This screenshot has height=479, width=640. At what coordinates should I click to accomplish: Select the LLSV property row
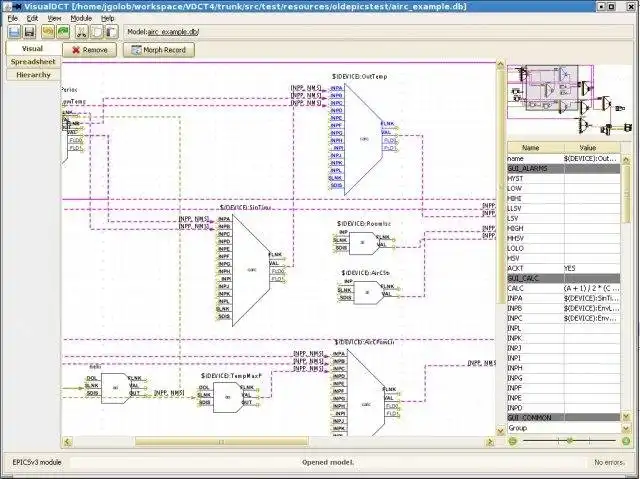(564, 208)
